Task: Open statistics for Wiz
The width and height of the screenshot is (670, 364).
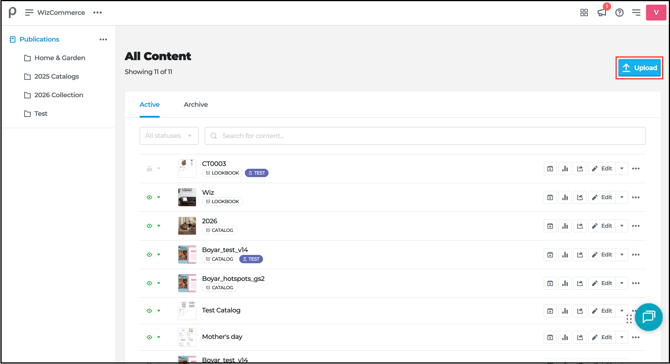Action: 565,197
